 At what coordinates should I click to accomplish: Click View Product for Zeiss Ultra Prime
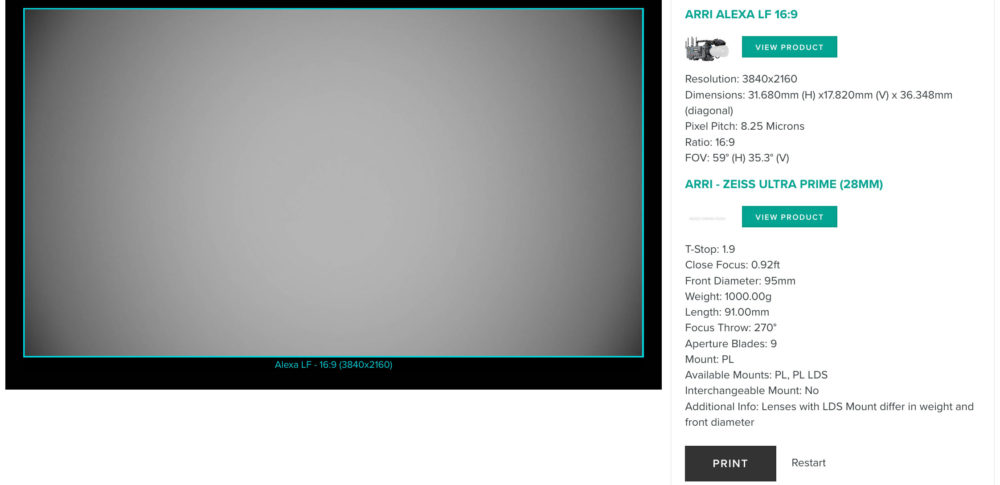[x=789, y=216]
